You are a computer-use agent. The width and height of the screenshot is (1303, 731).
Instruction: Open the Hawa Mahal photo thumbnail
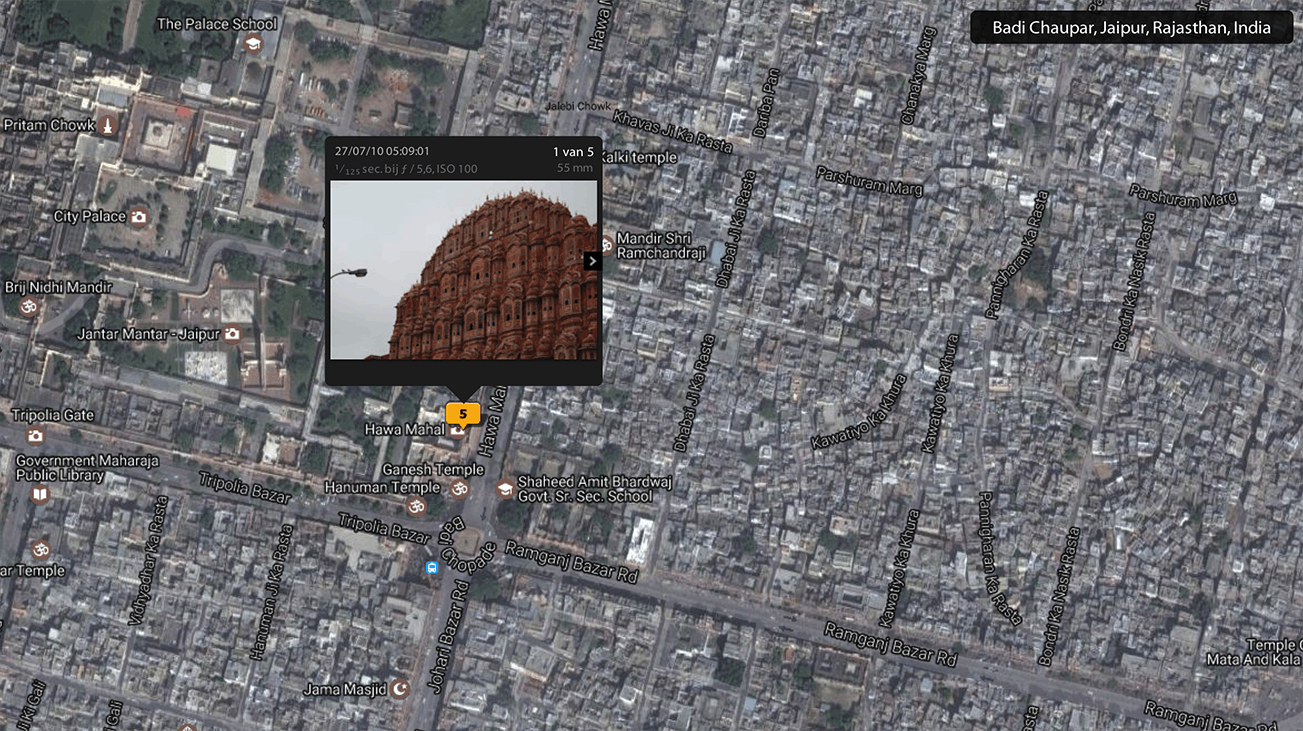464,270
